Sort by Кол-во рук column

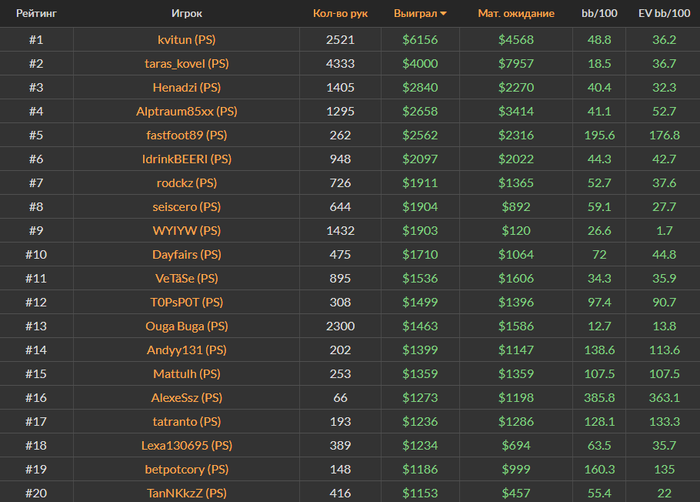[340, 14]
